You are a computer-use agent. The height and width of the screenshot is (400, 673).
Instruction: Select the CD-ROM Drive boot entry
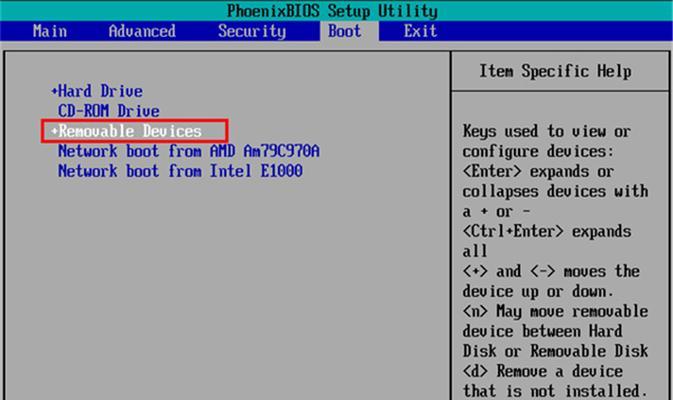[x=109, y=111]
